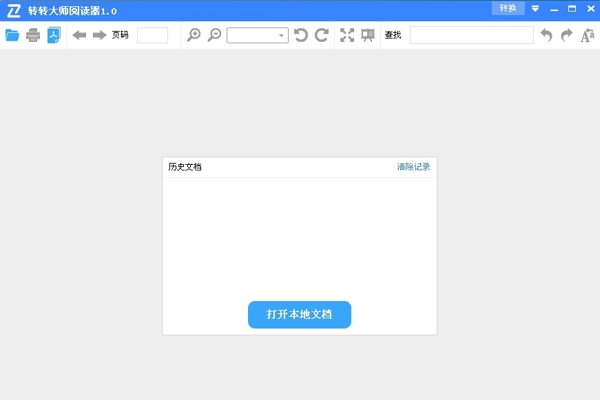The height and width of the screenshot is (400, 600).
Task: Jump to next search result arrow
Action: click(x=567, y=35)
